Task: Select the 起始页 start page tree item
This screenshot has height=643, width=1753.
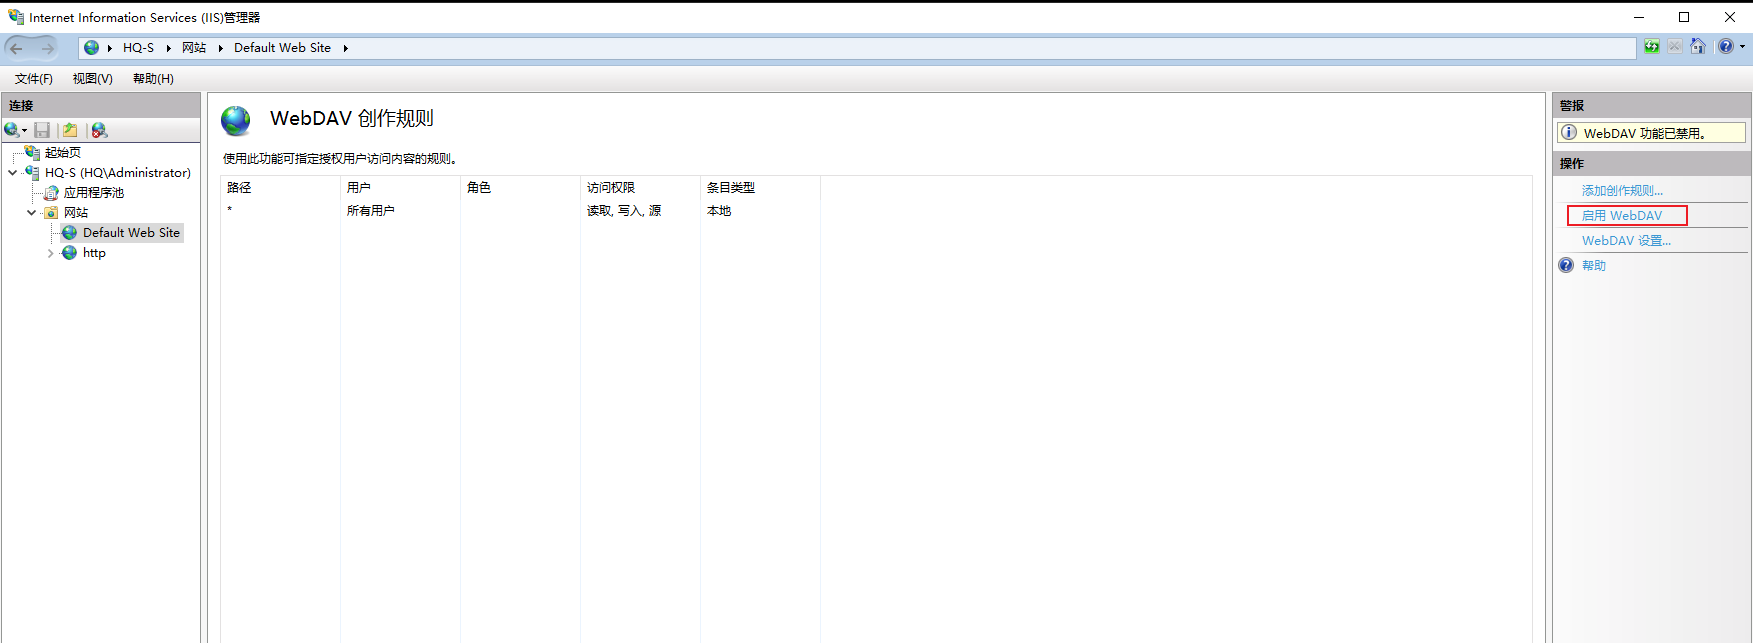Action: (x=63, y=153)
